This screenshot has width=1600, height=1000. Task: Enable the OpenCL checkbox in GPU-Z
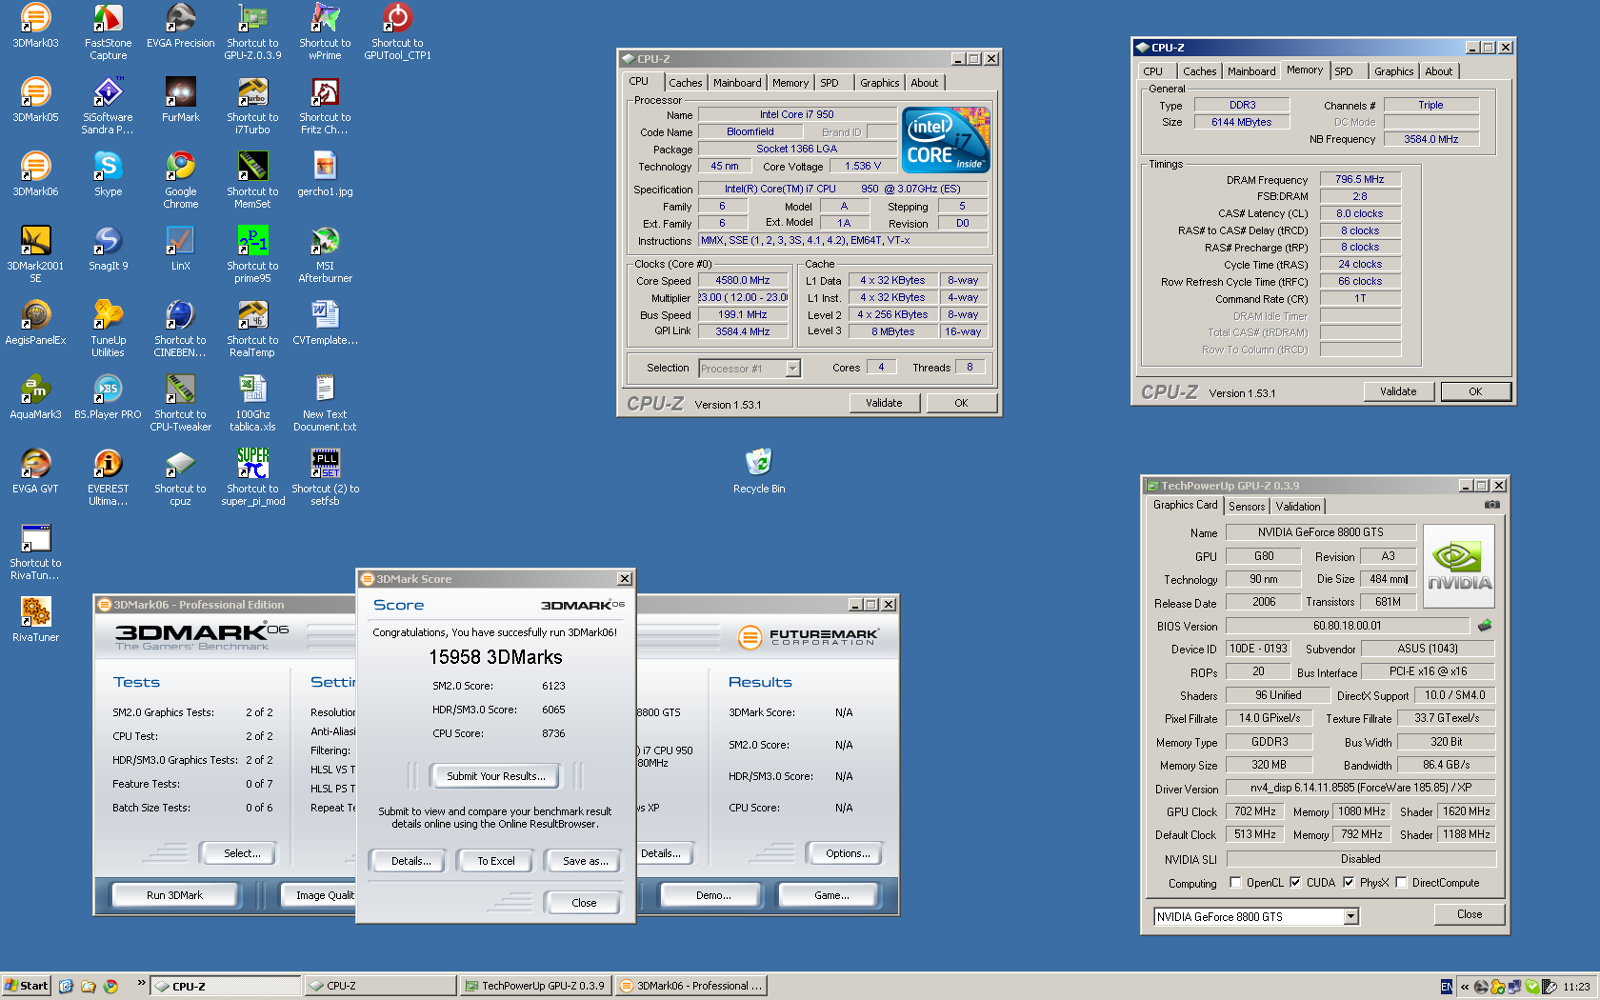point(1235,882)
